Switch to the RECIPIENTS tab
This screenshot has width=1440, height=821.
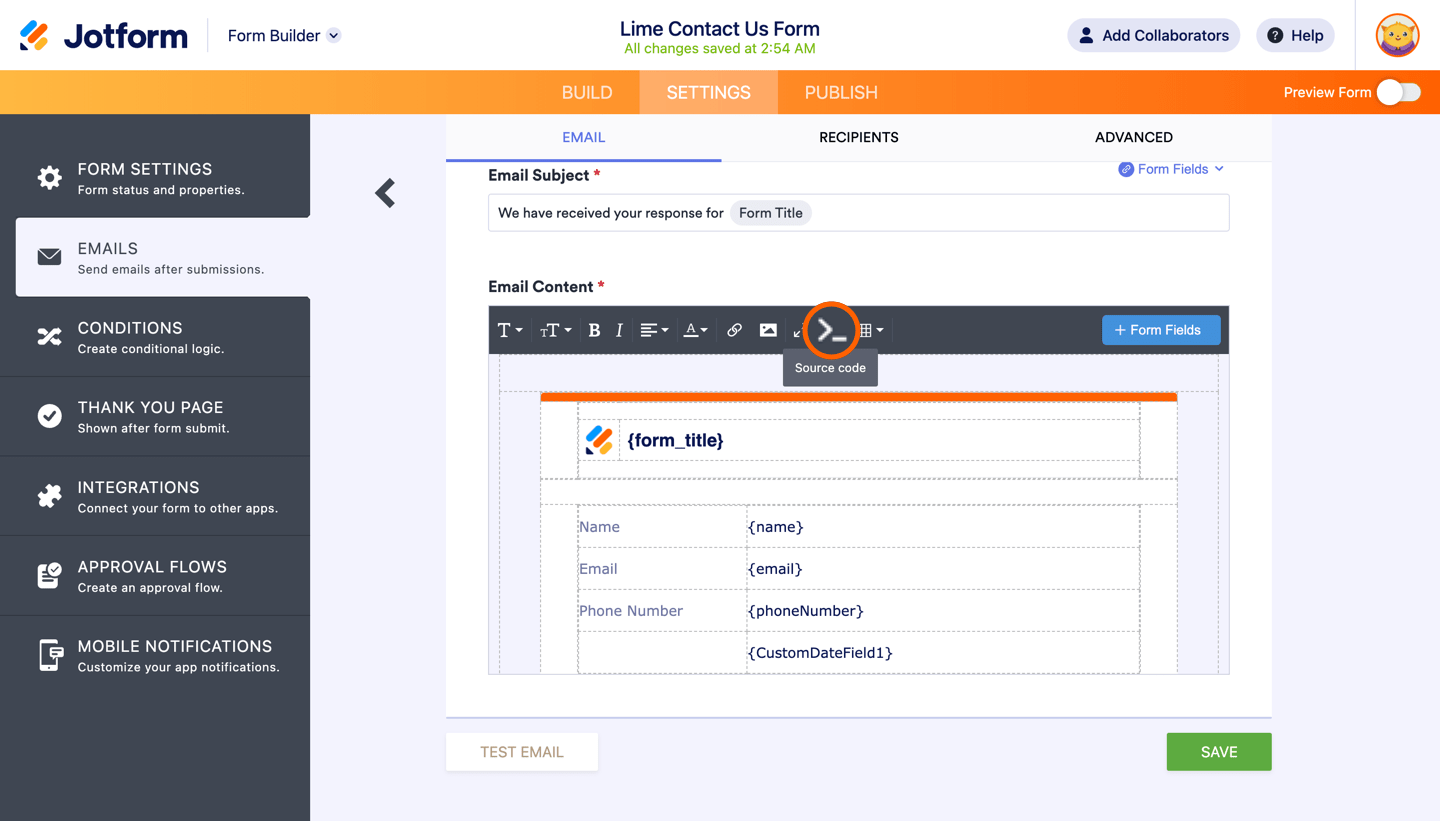(x=859, y=138)
